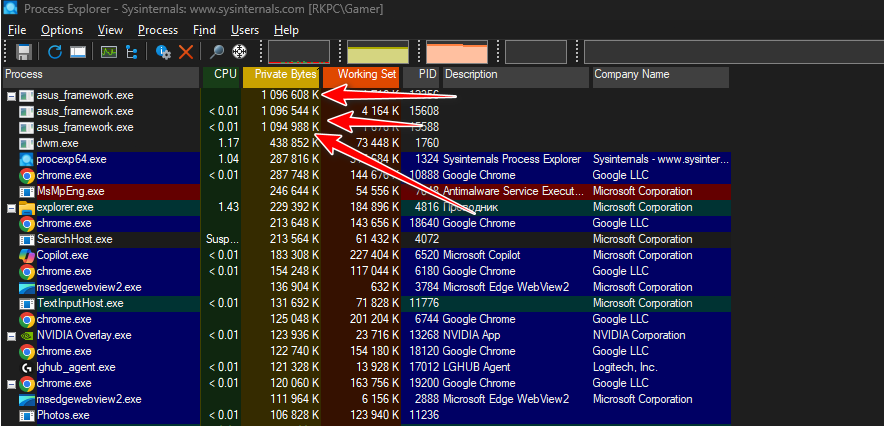This screenshot has width=884, height=426.
Task: Click the Sysinternals Process Explorer description
Action: point(512,159)
